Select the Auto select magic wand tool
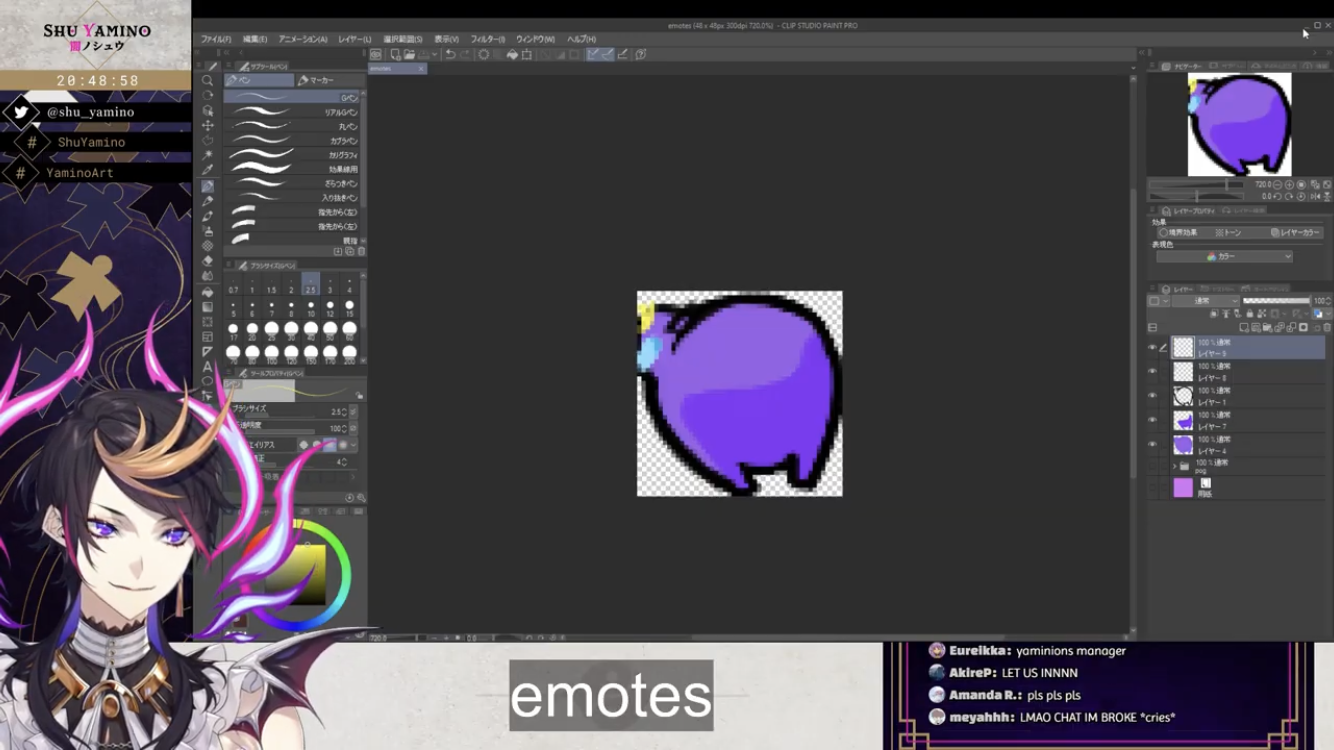1334x750 pixels. click(x=207, y=155)
